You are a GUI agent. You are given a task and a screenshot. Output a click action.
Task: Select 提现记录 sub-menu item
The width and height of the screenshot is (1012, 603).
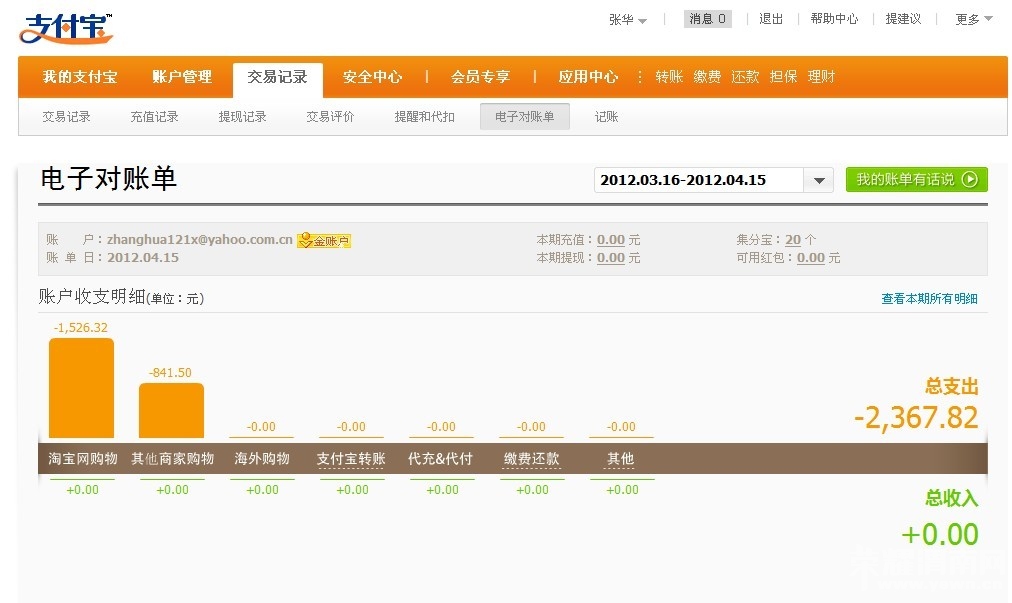coord(242,117)
